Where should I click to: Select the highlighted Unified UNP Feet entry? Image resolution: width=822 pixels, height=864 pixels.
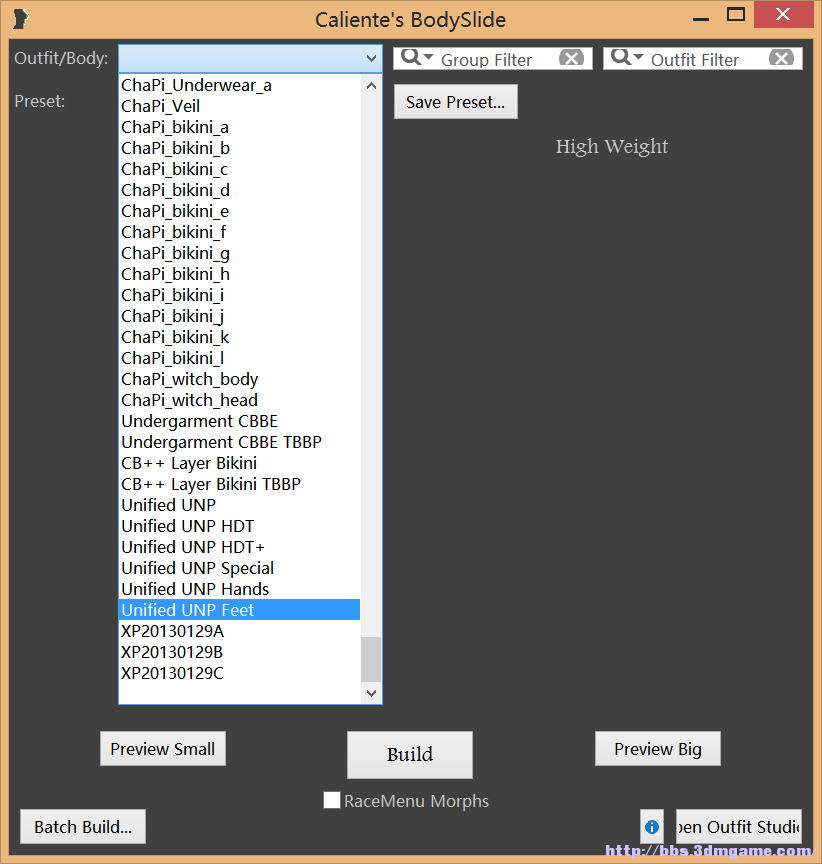click(240, 609)
